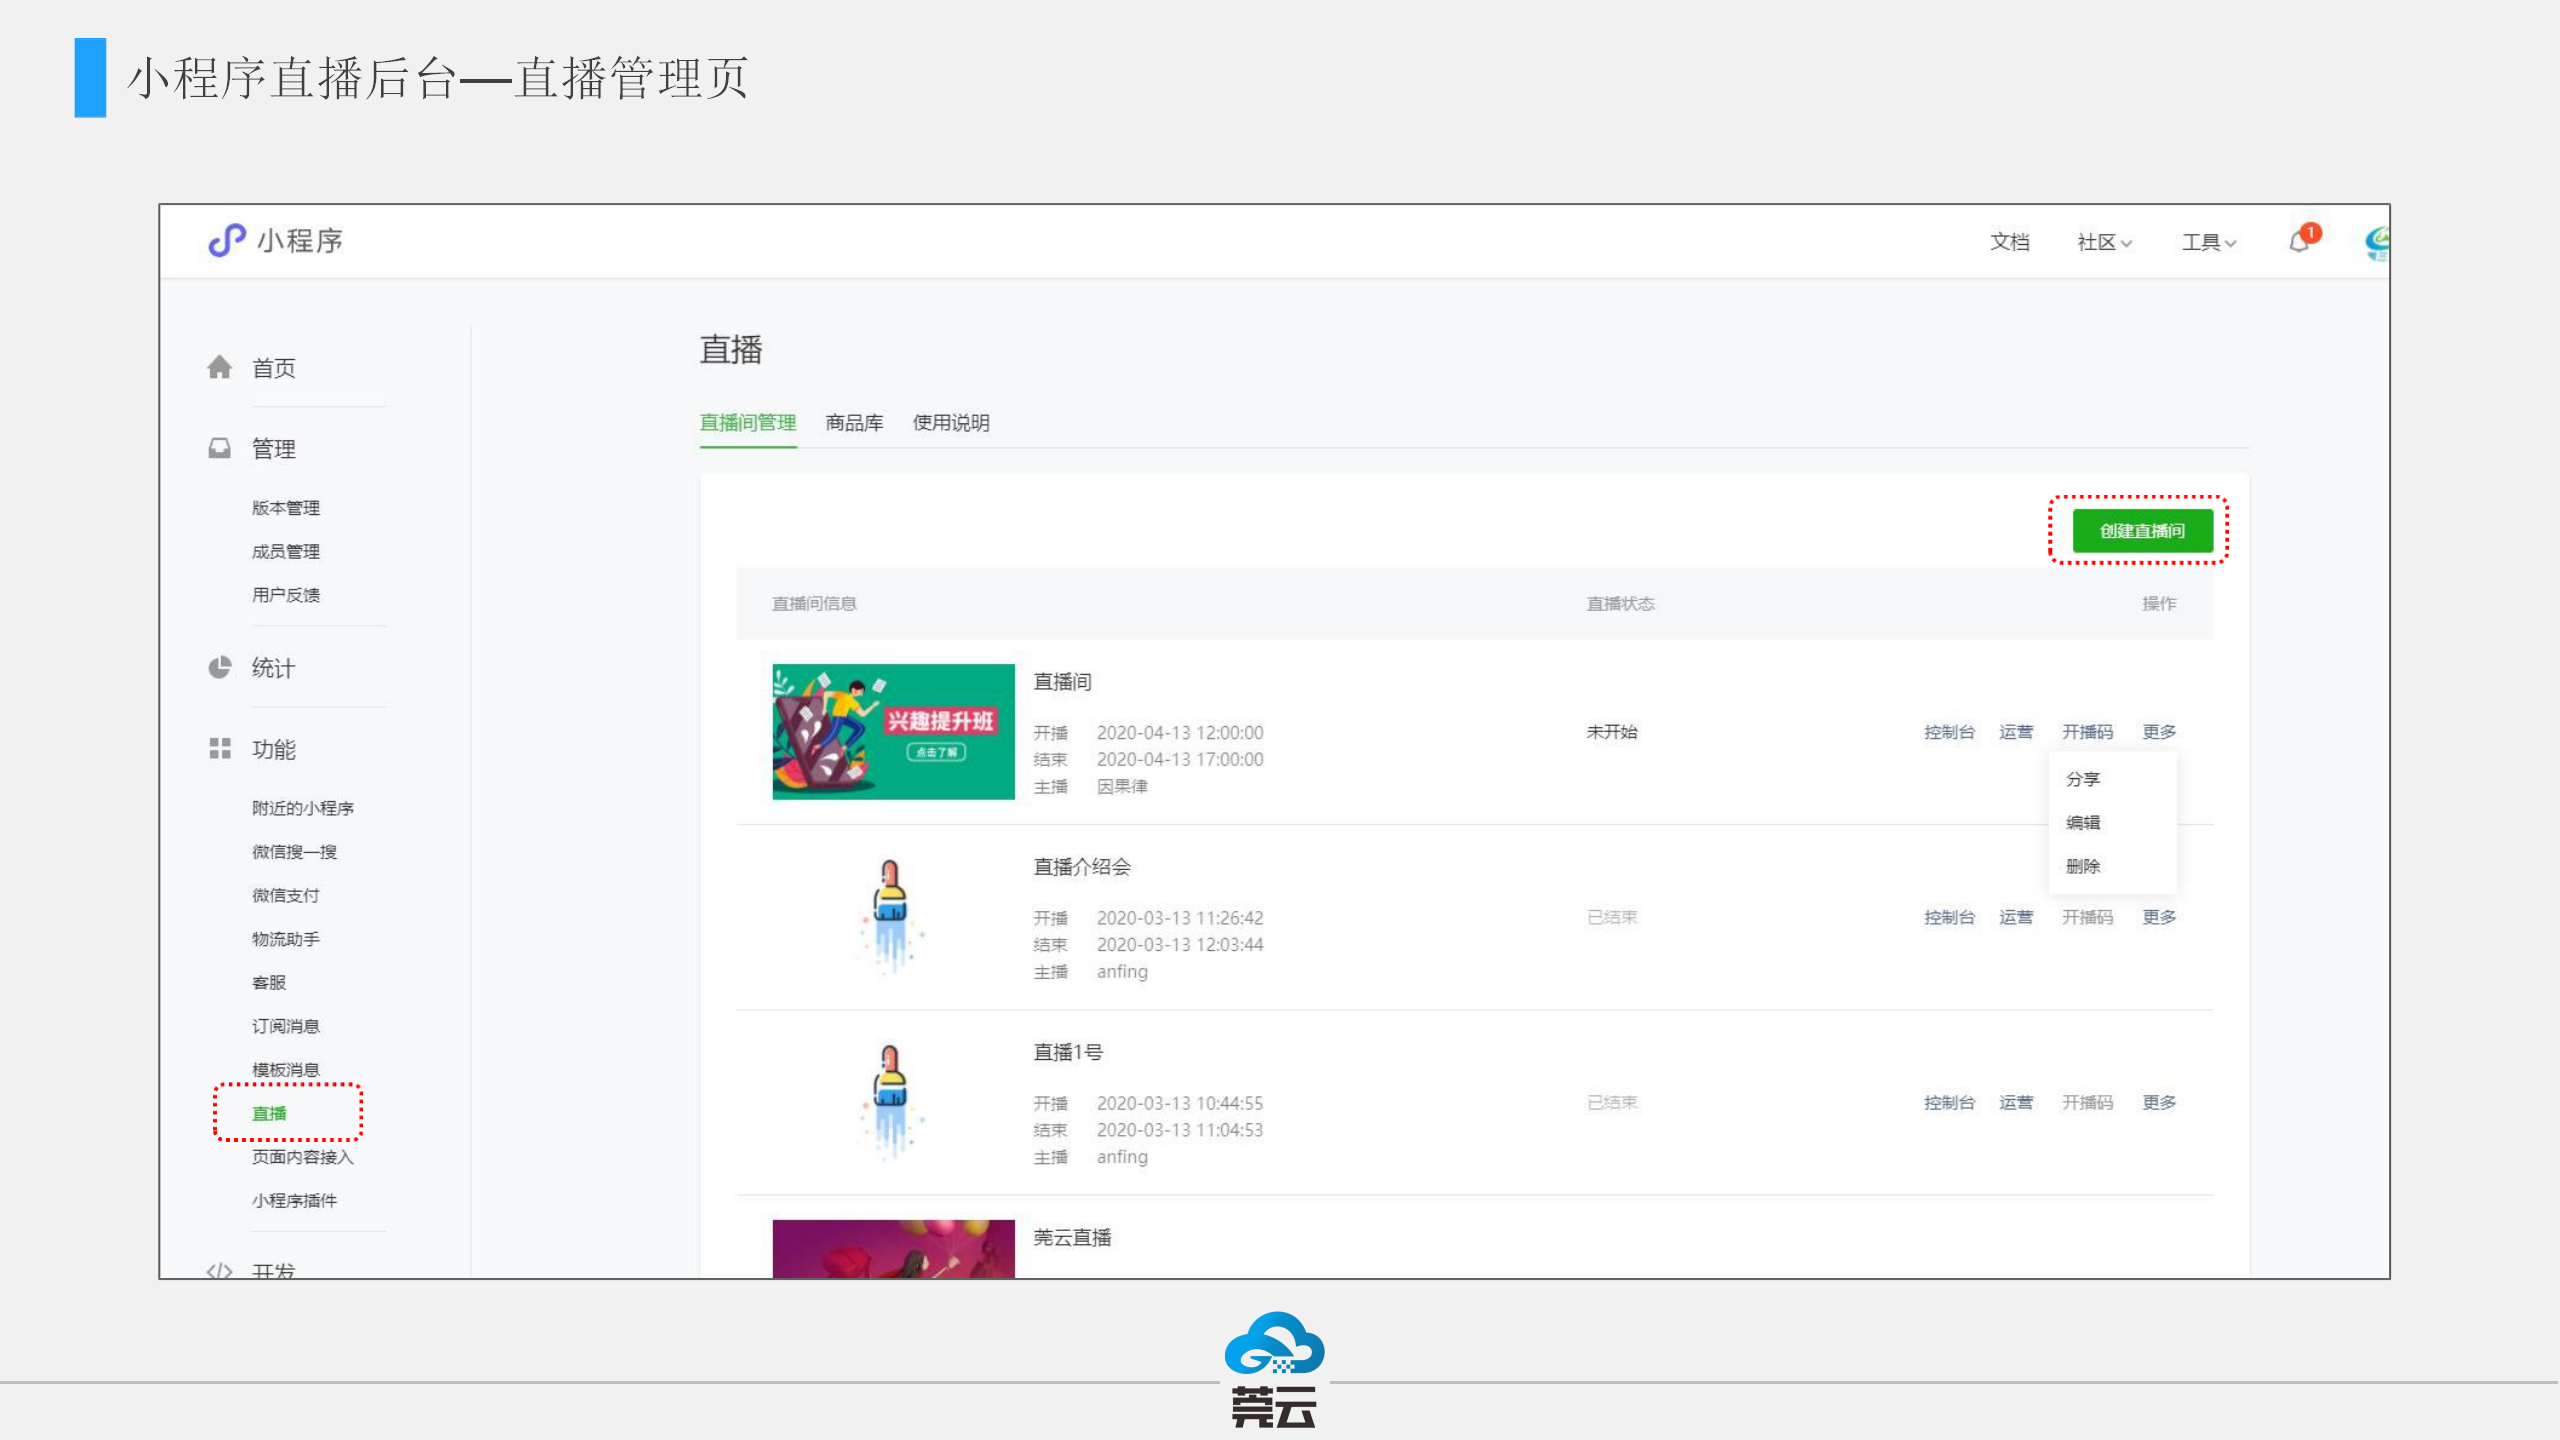Click the pie chart icon beside 统计
The height and width of the screenshot is (1440, 2560).
220,667
